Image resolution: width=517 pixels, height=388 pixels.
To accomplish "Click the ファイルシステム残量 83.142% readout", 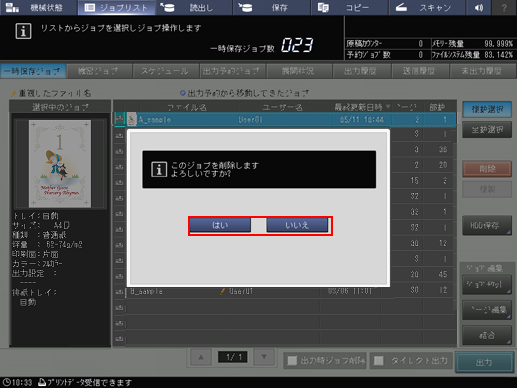I will click(x=498, y=55).
